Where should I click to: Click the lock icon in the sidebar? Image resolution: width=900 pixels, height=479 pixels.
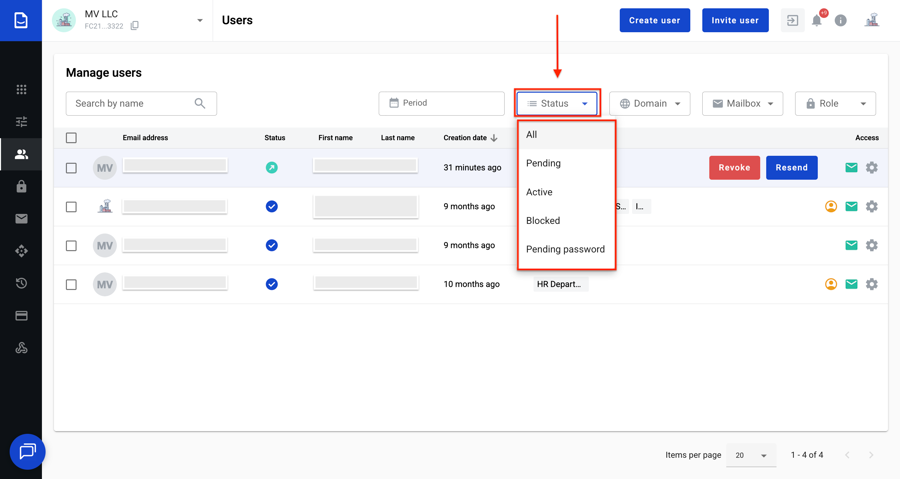click(21, 187)
